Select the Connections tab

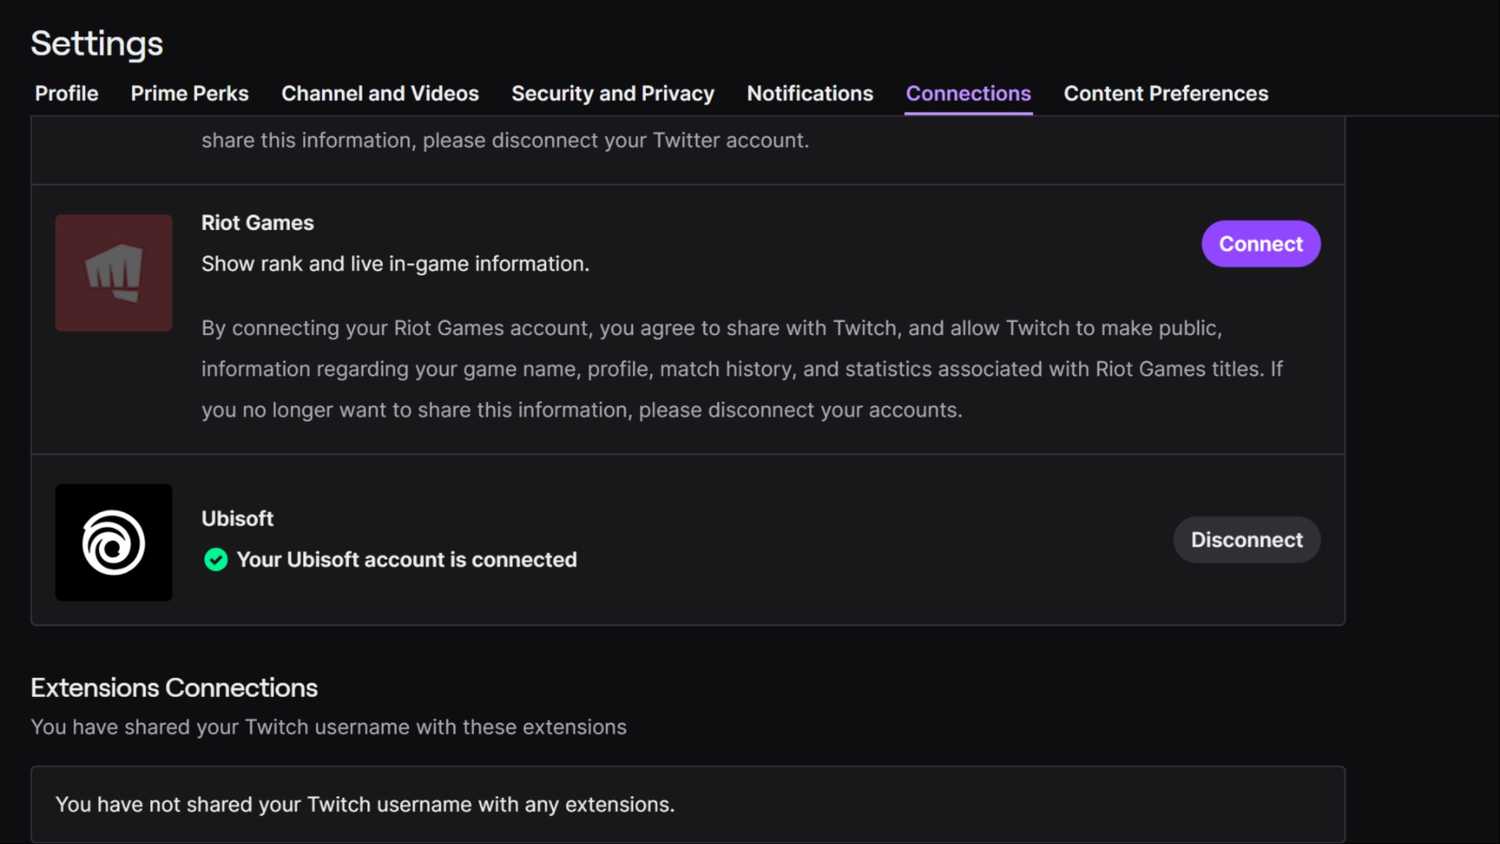pyautogui.click(x=968, y=93)
